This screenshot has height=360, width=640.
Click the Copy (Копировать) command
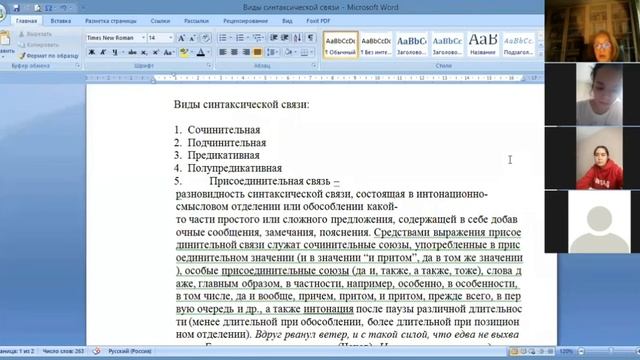click(x=39, y=45)
